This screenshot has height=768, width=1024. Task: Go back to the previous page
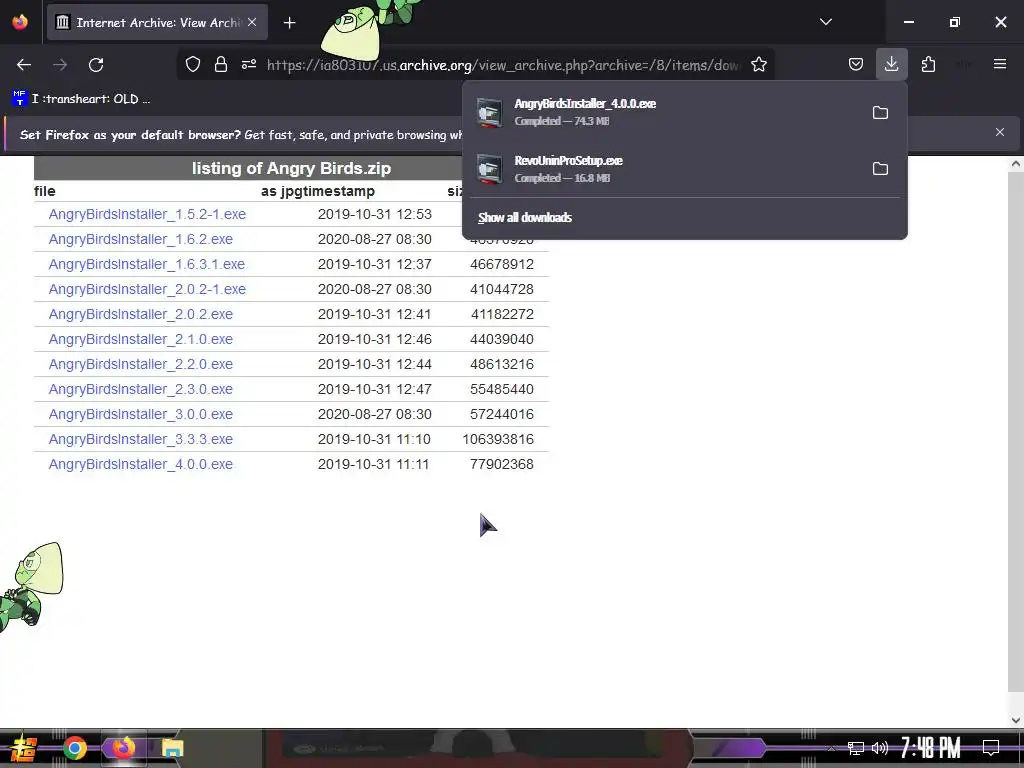point(24,65)
